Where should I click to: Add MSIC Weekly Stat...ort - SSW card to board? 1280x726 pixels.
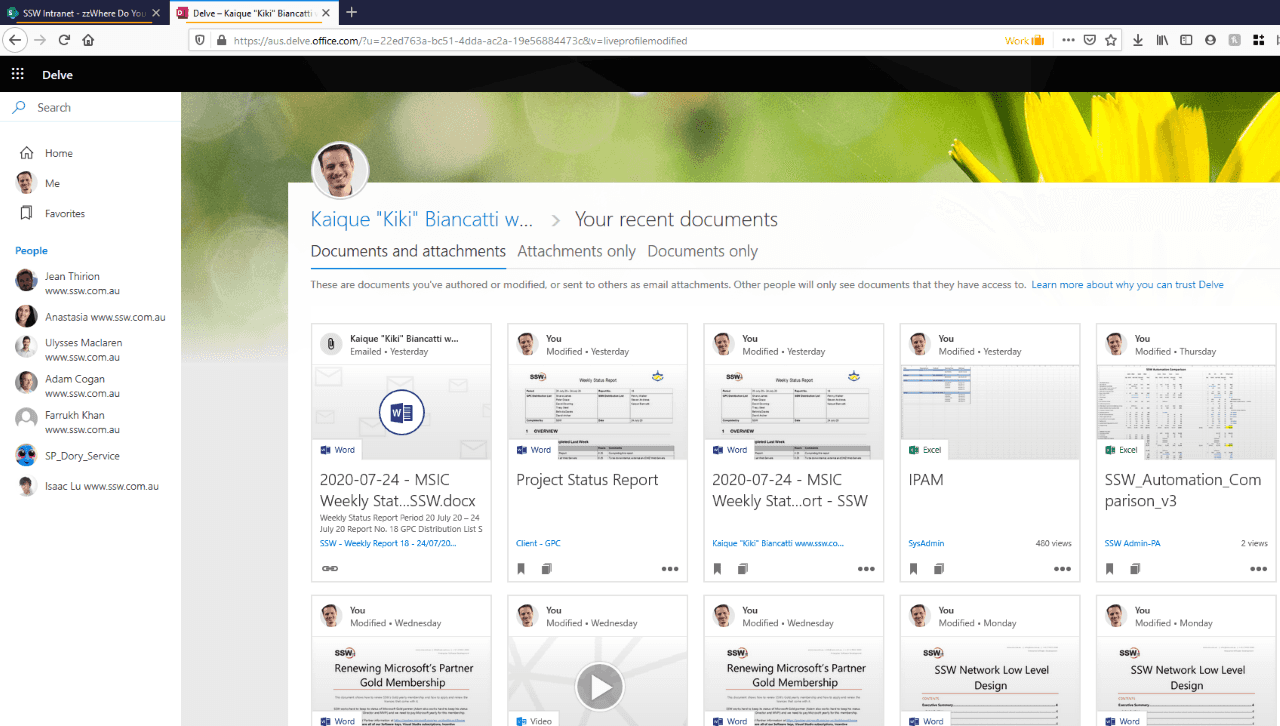click(x=742, y=569)
